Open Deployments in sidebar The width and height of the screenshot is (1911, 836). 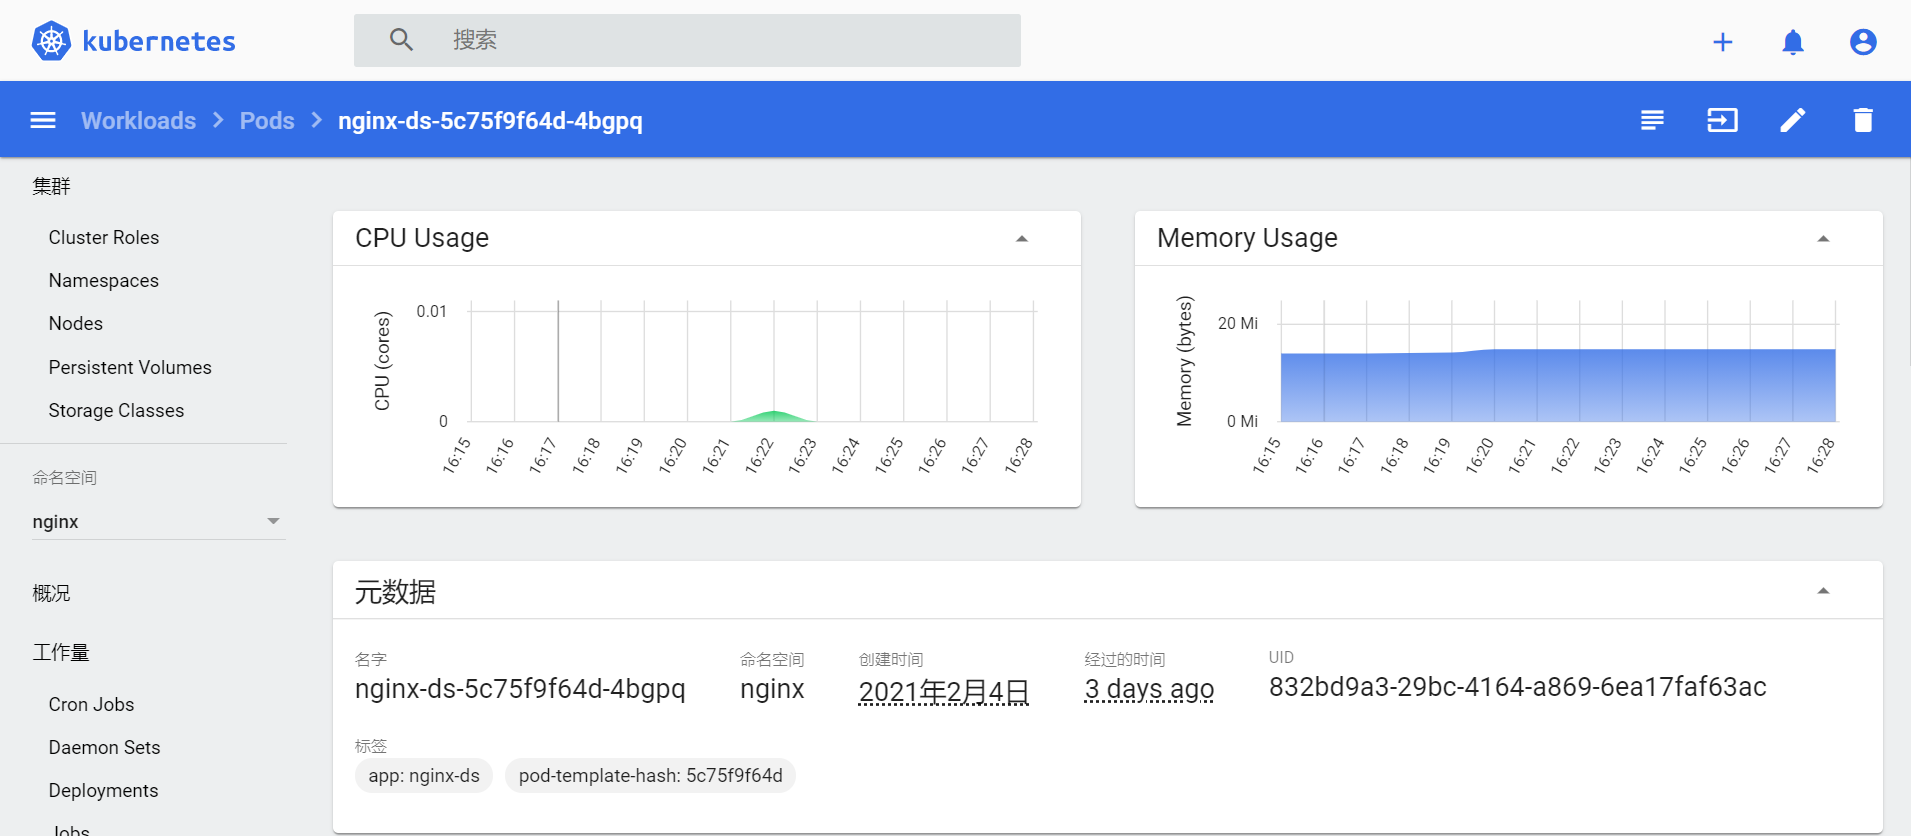pyautogui.click(x=103, y=791)
